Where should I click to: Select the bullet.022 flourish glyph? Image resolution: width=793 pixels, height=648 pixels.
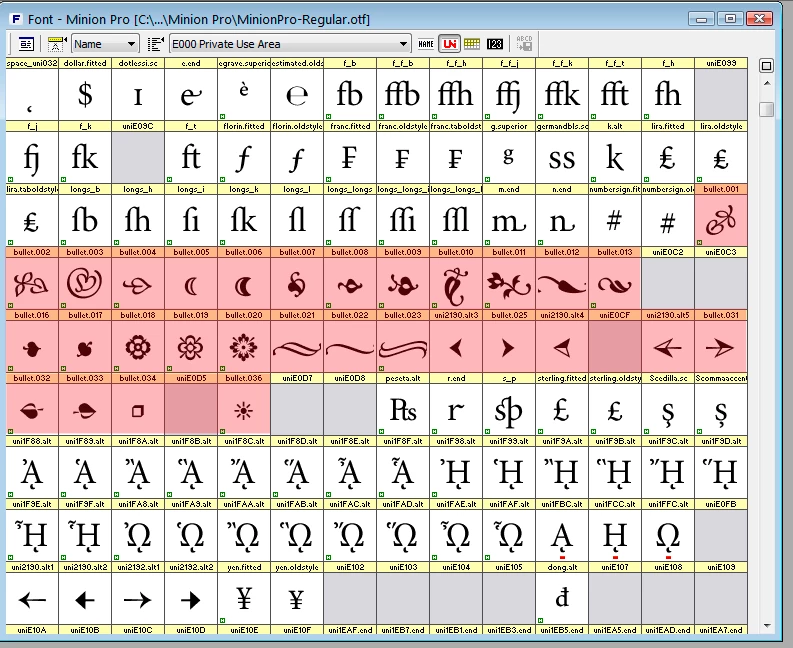(350, 347)
